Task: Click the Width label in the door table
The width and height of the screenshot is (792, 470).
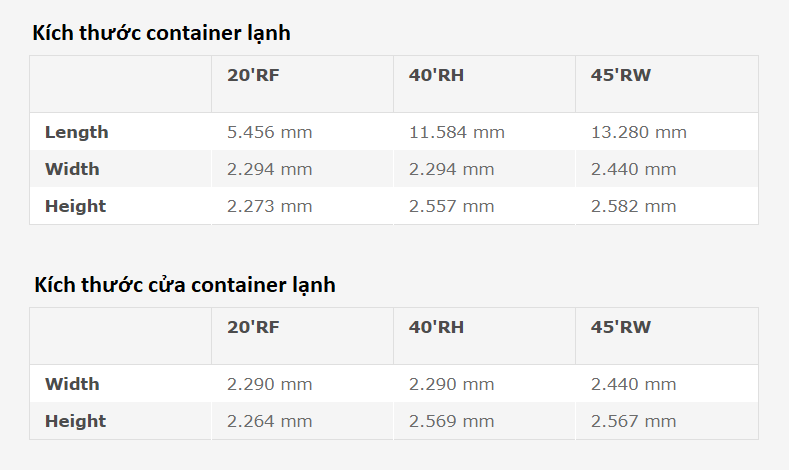Action: 72,384
